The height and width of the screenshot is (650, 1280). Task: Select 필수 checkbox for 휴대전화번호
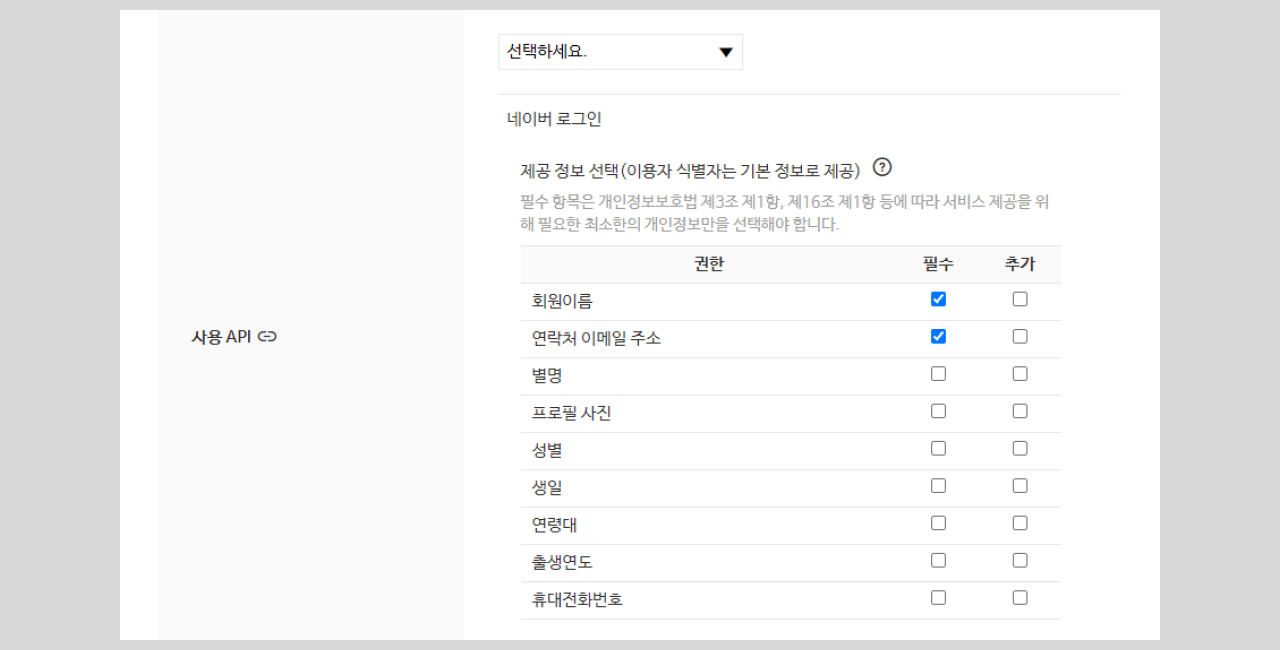pos(938,598)
